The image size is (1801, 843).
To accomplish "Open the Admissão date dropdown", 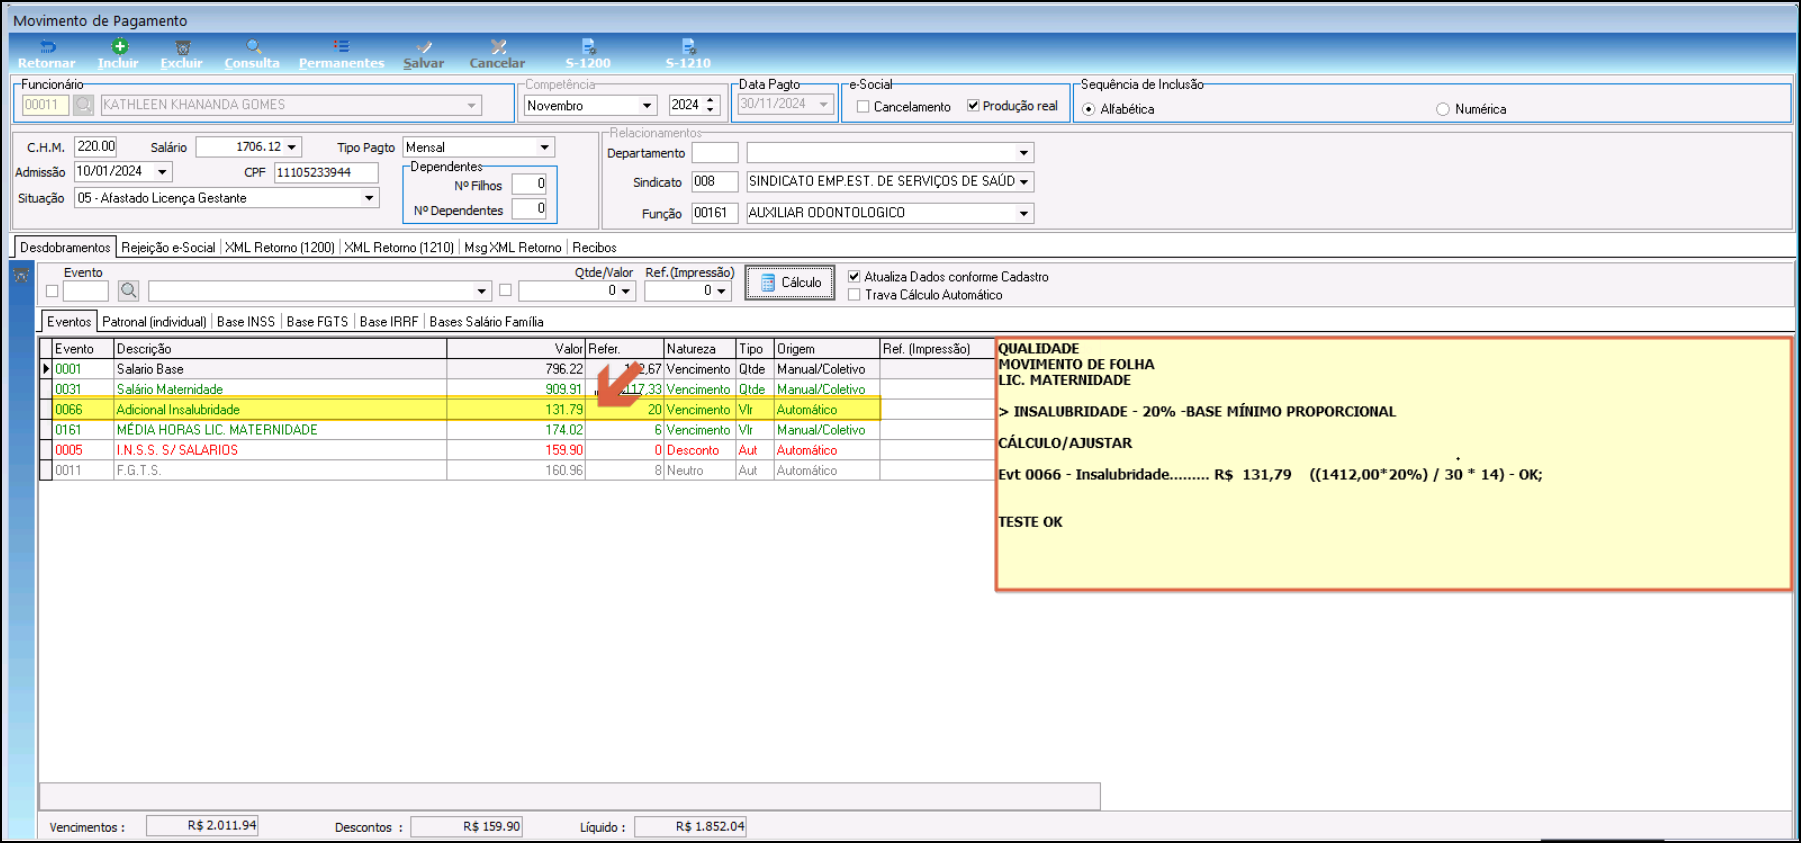I will pos(162,172).
